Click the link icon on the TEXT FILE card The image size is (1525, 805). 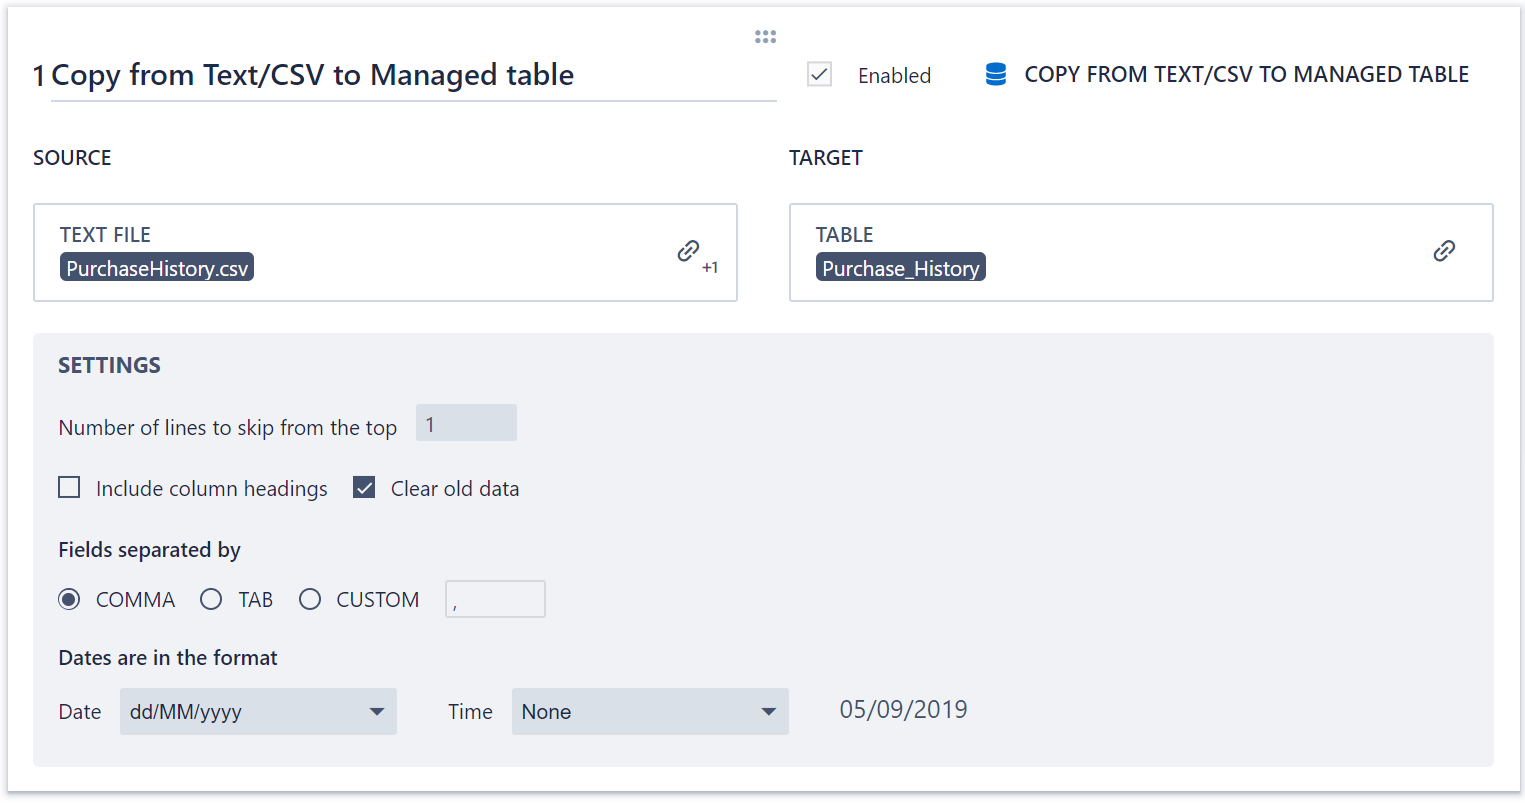pos(688,250)
